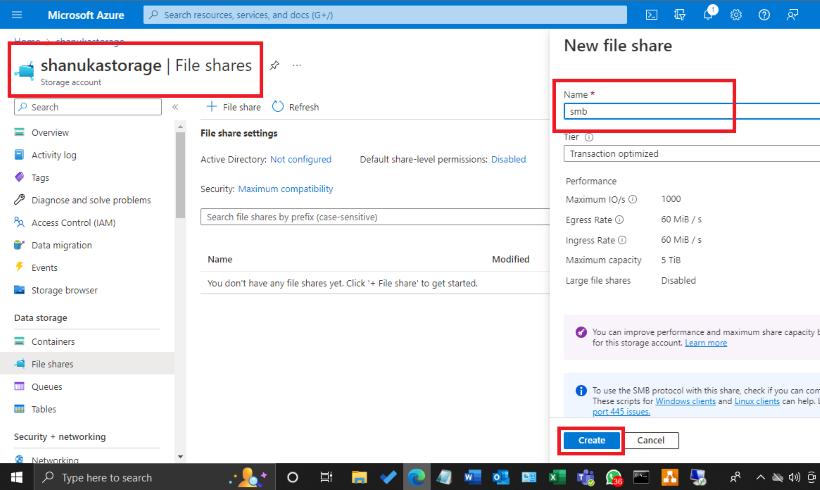Click the Learn more link

[705, 343]
